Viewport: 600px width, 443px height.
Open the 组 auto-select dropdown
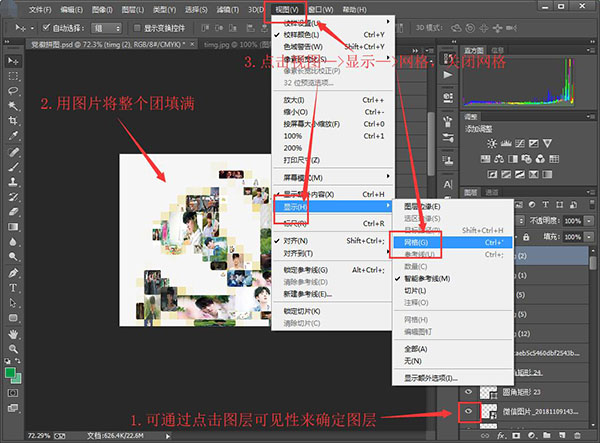pos(106,28)
